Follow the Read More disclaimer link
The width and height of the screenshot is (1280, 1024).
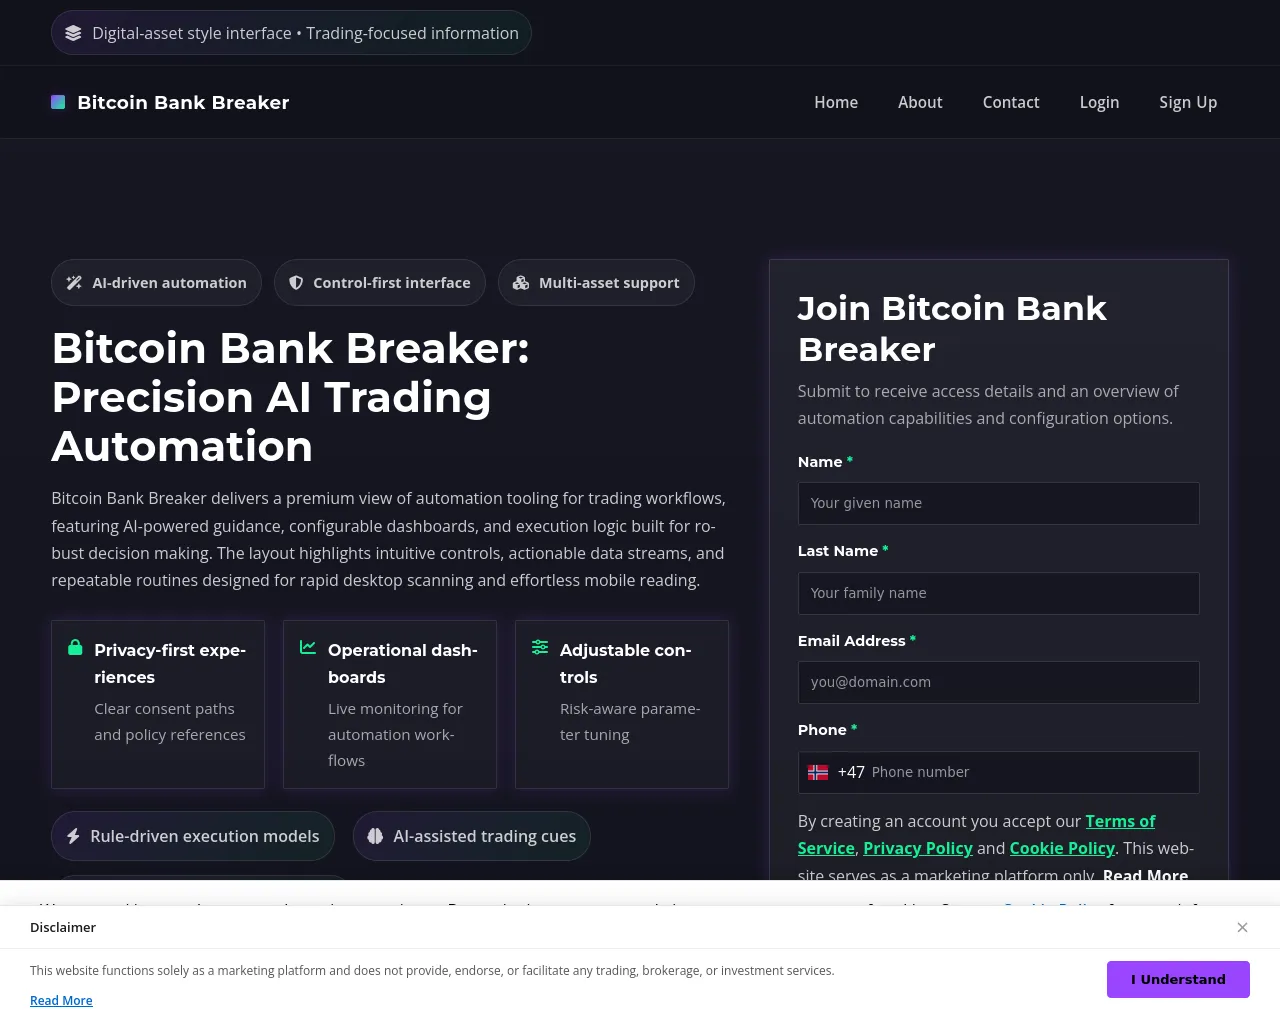click(61, 1000)
